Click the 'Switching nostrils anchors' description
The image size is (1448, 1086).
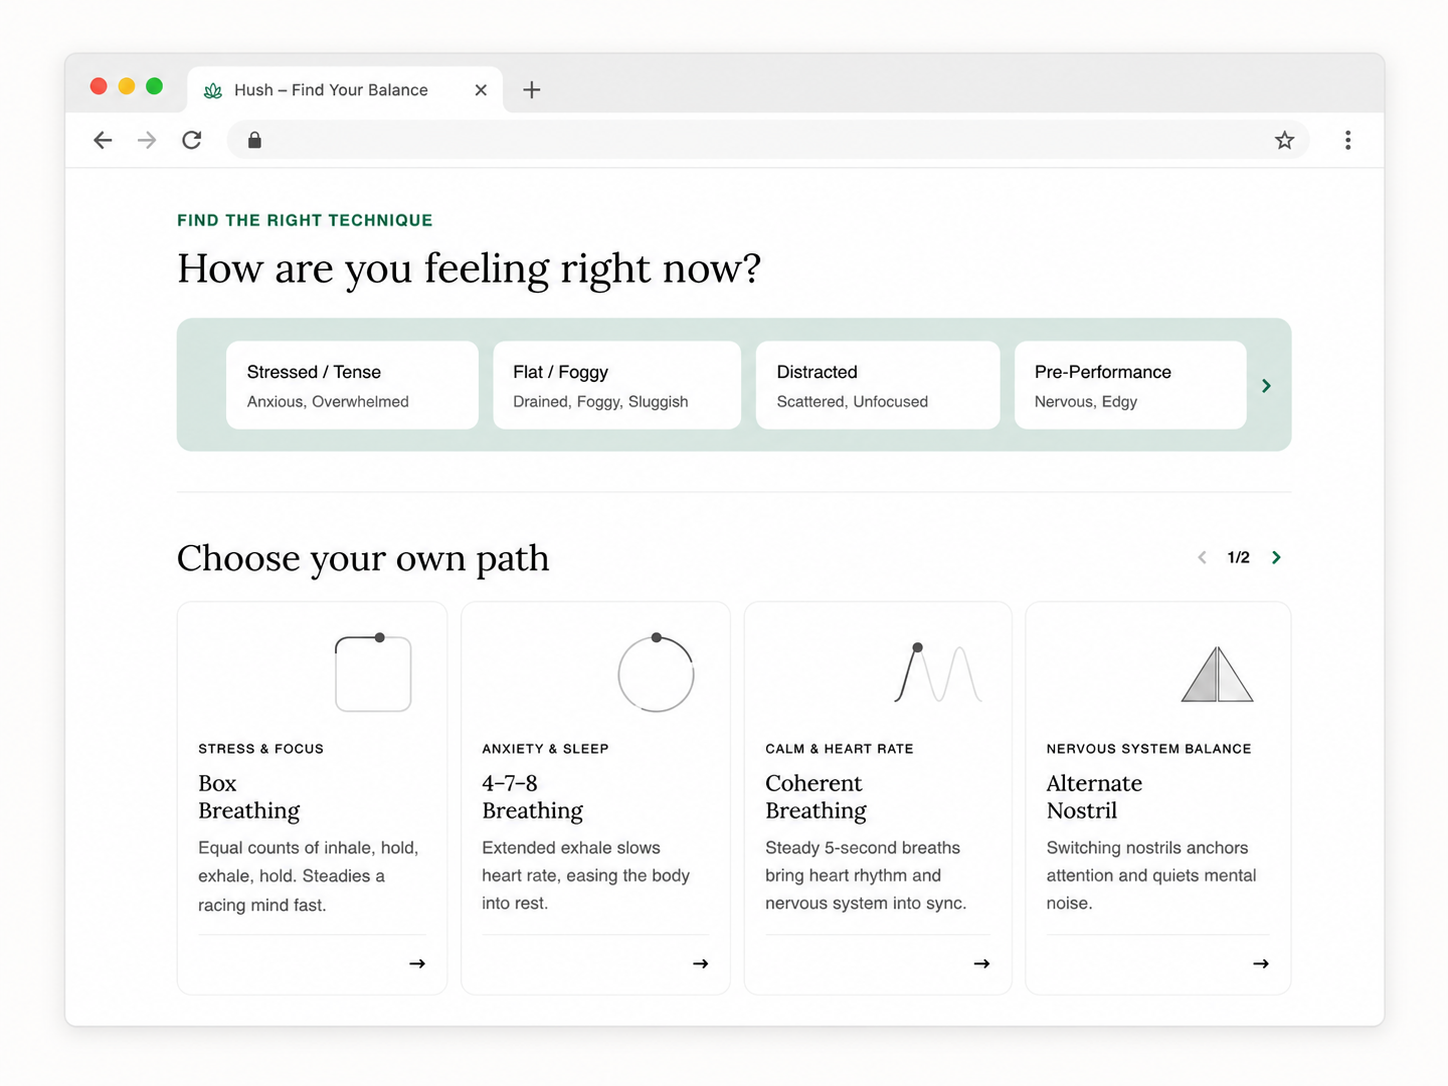pos(1151,875)
